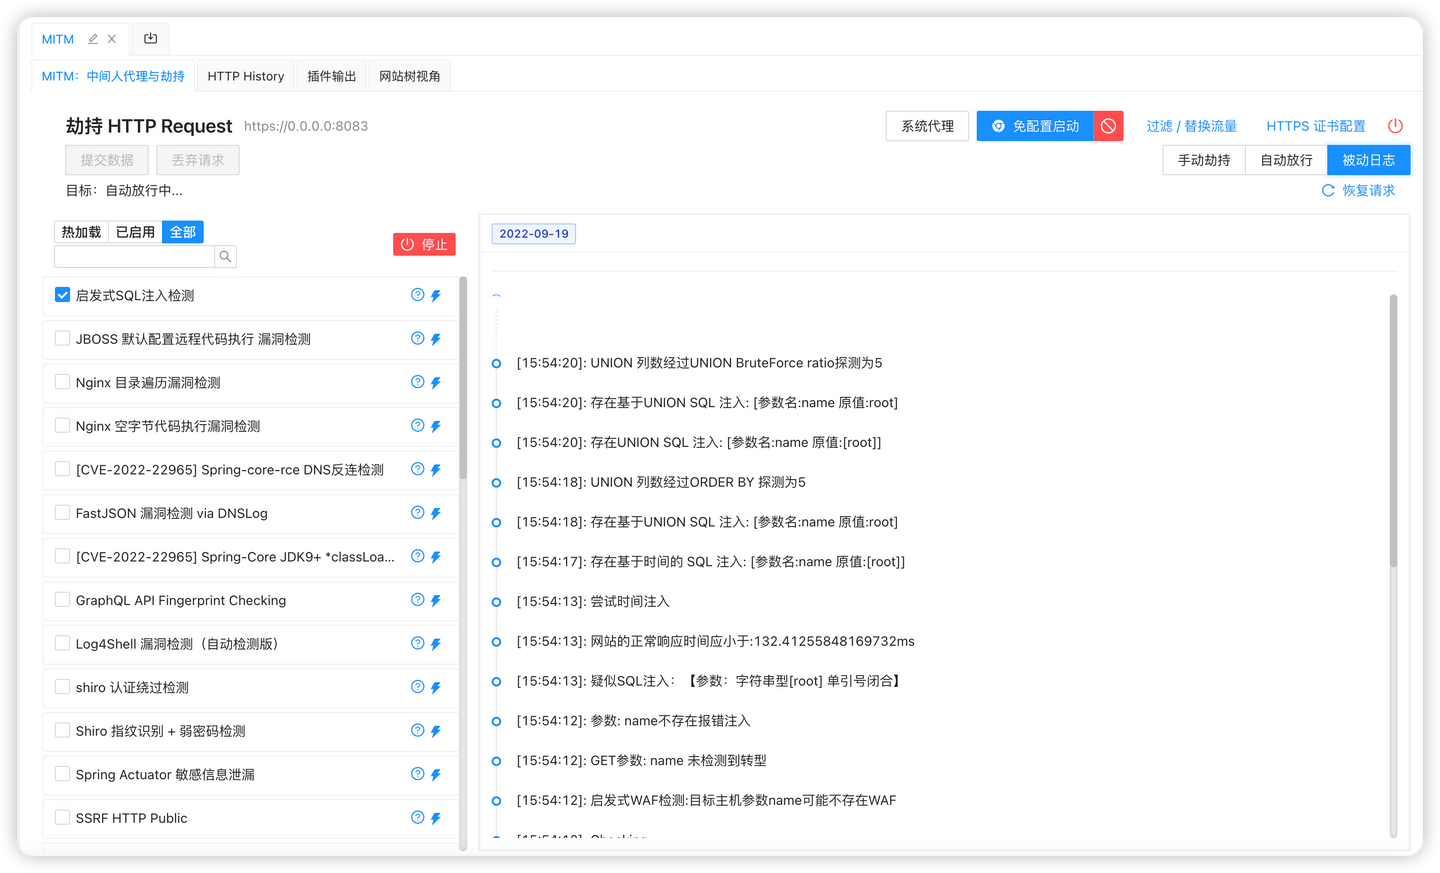
Task: Click lightning icon for shiro 认证绕过检测
Action: tap(436, 688)
